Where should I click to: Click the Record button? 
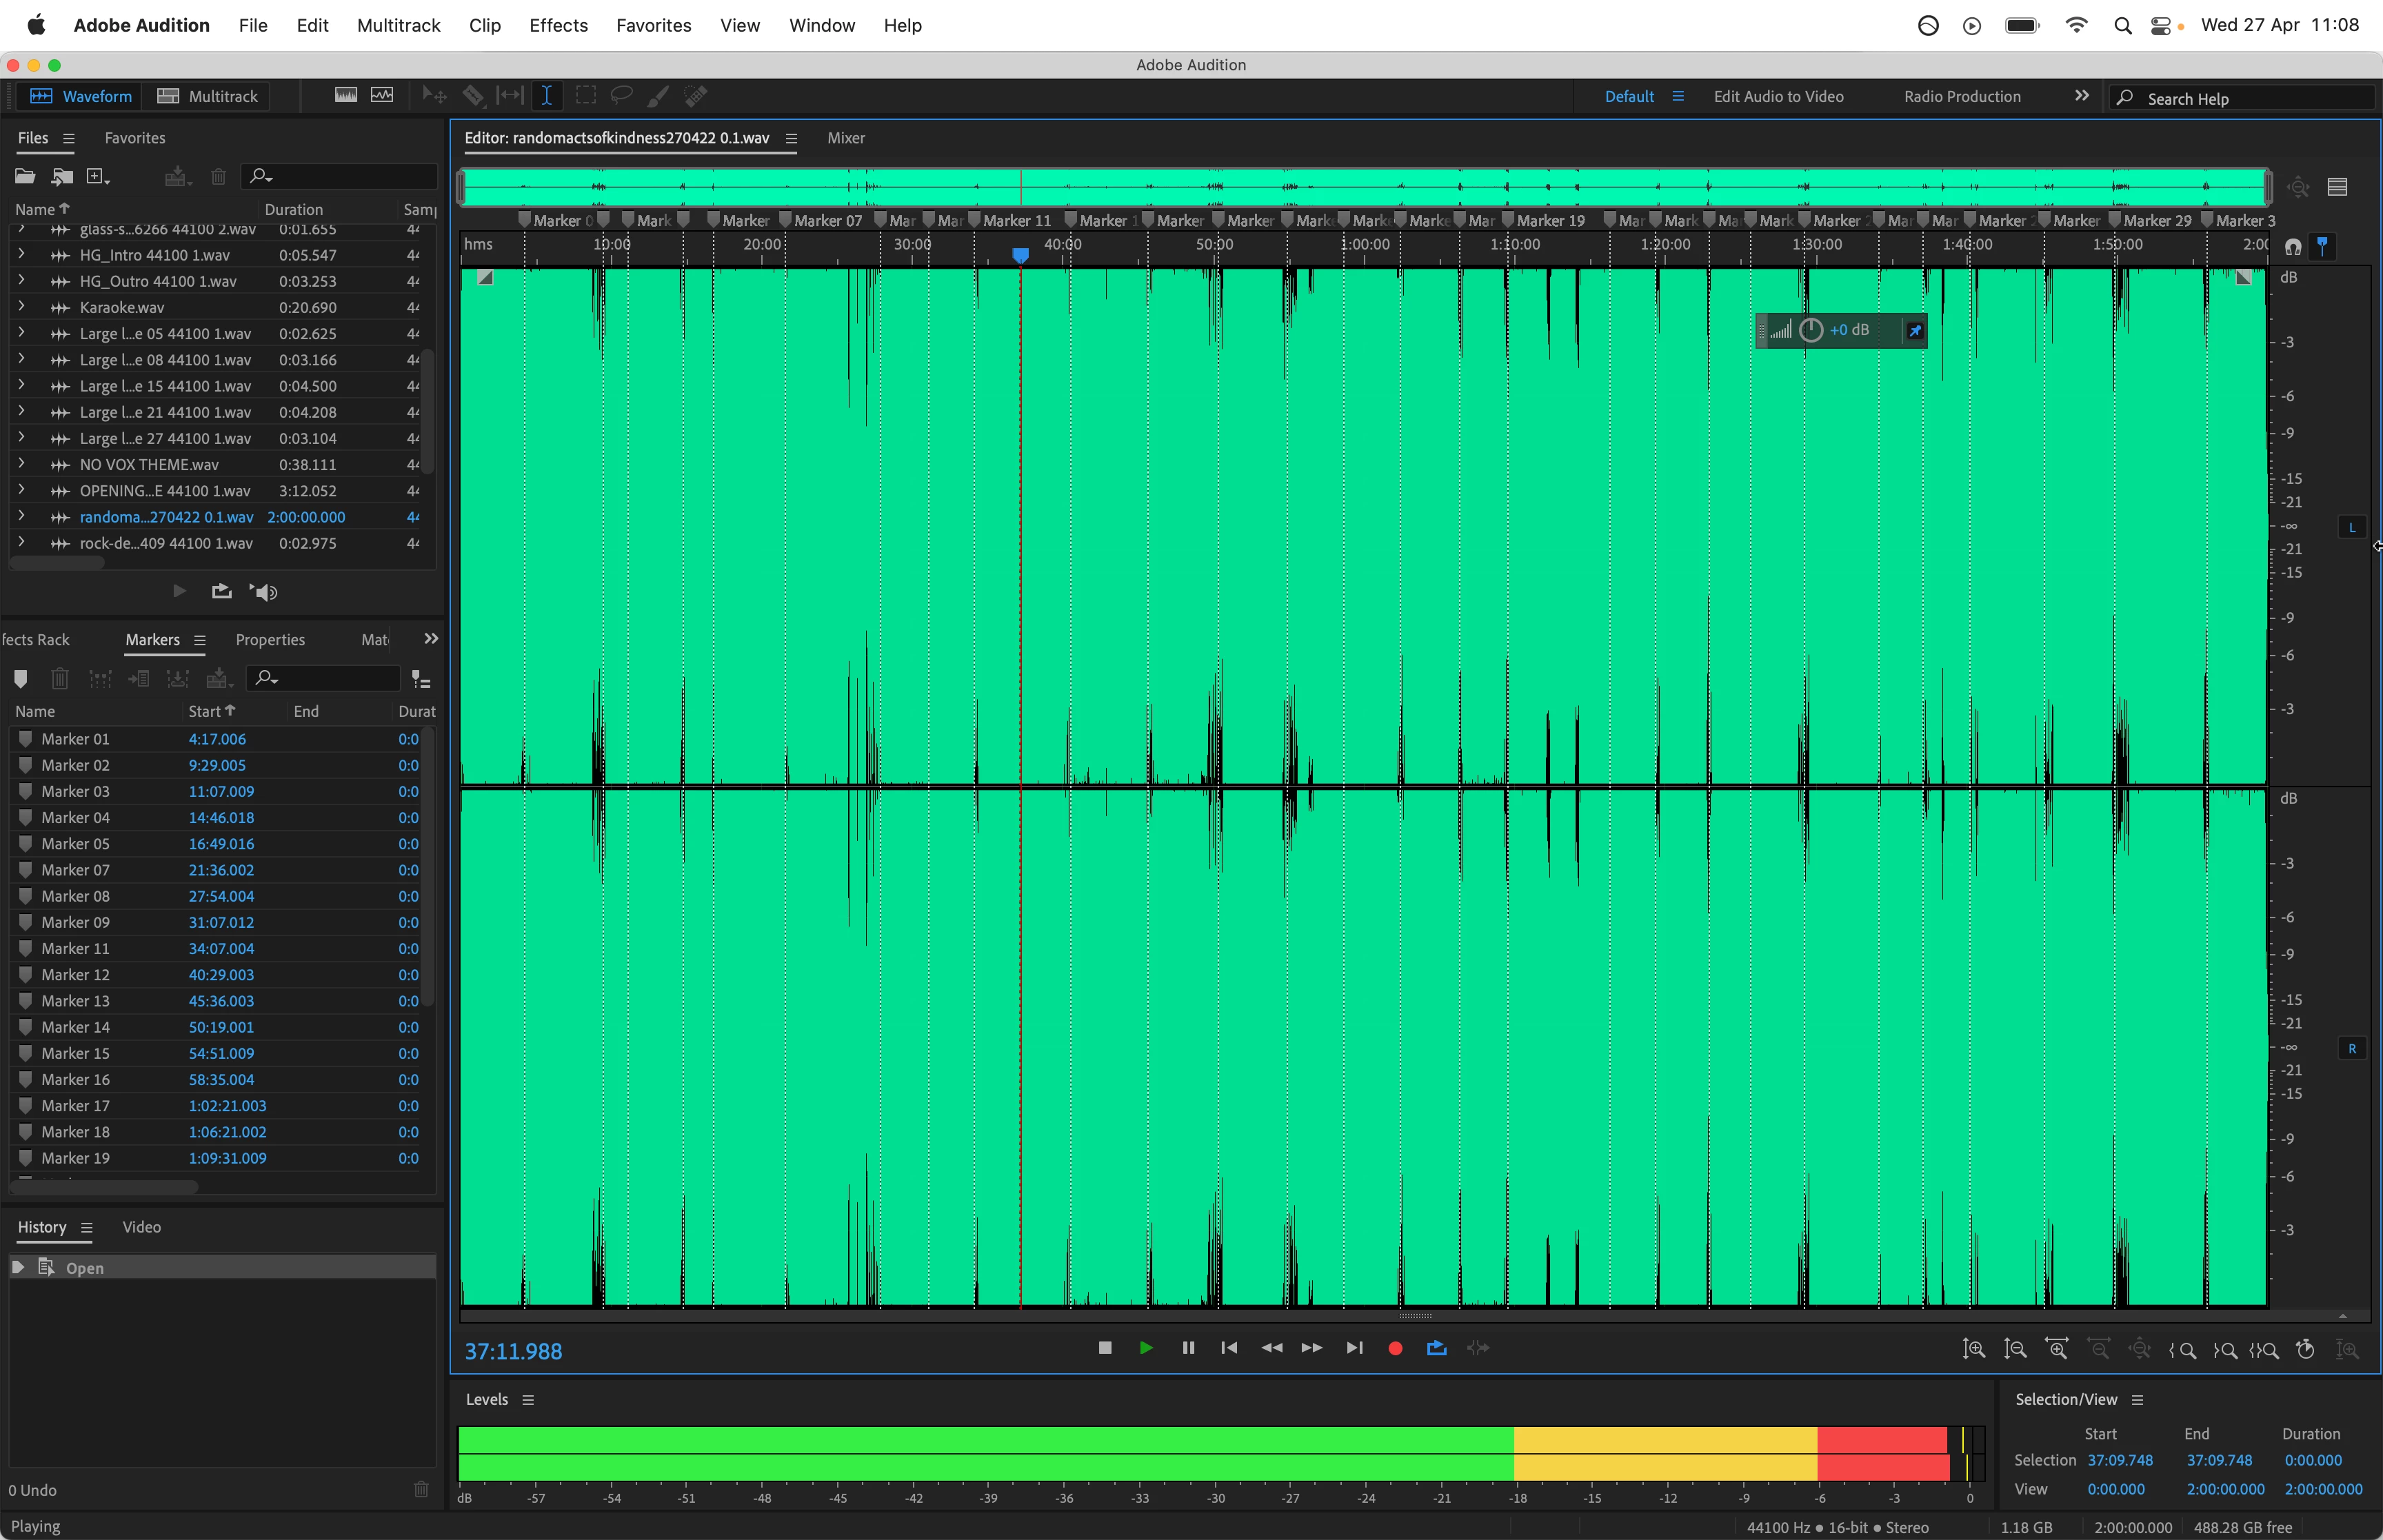pyautogui.click(x=1395, y=1348)
